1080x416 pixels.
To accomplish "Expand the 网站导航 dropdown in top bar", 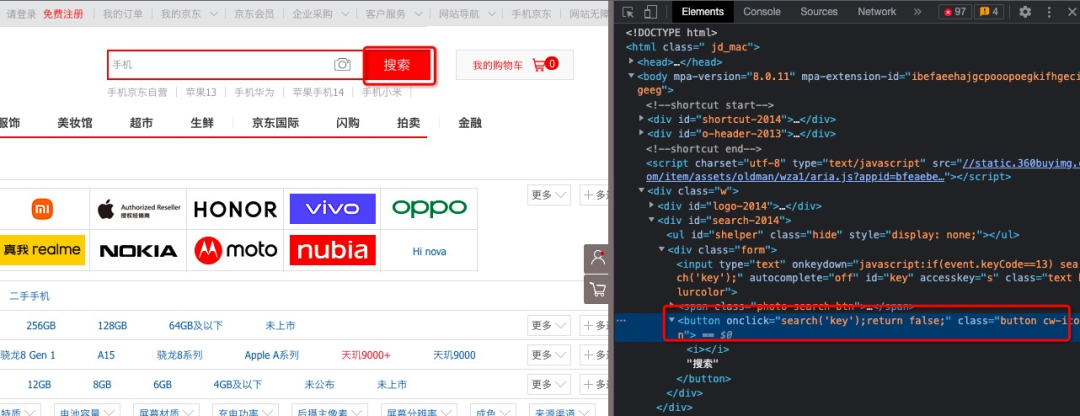I will coord(468,14).
